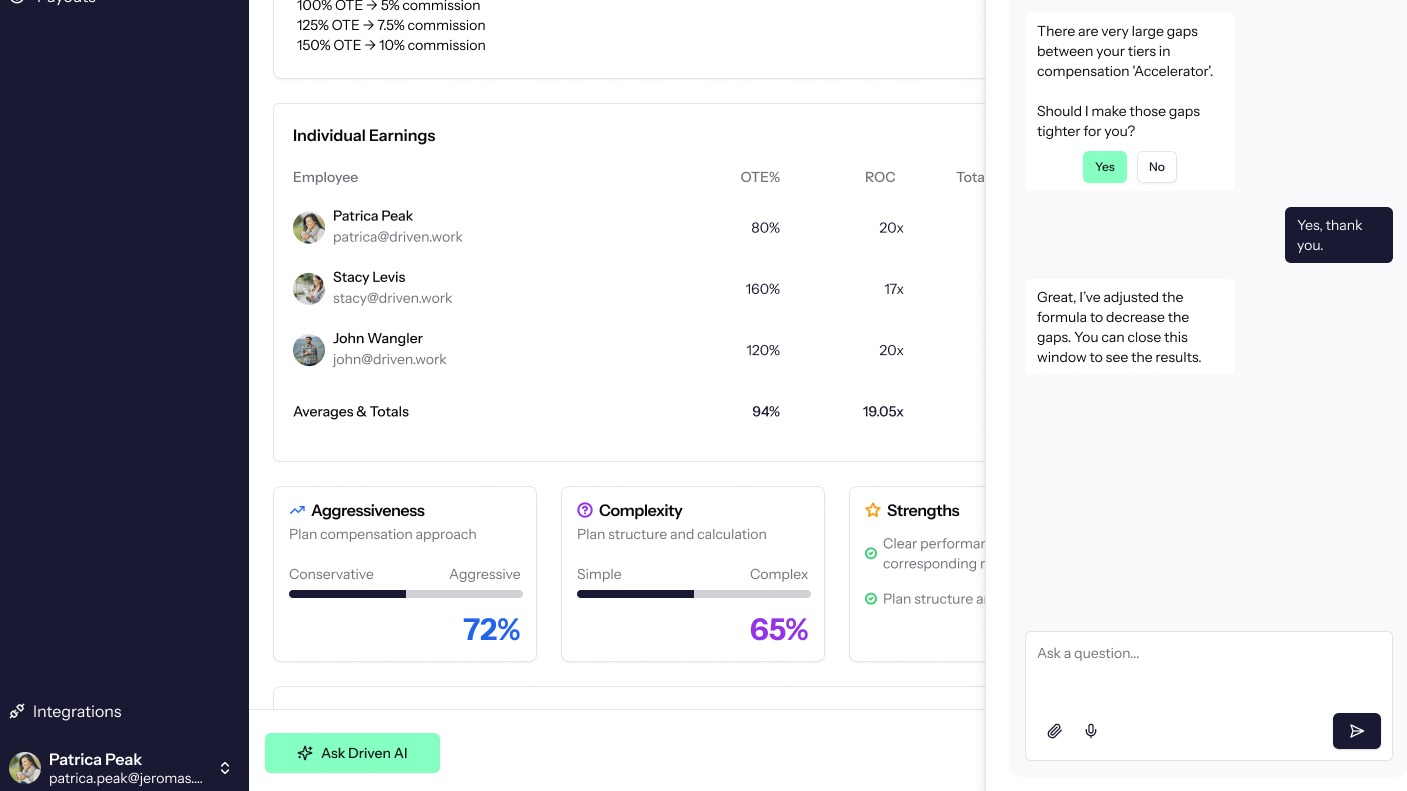Image resolution: width=1407 pixels, height=791 pixels.
Task: Click the plug icon next to Integrations
Action: point(17,711)
